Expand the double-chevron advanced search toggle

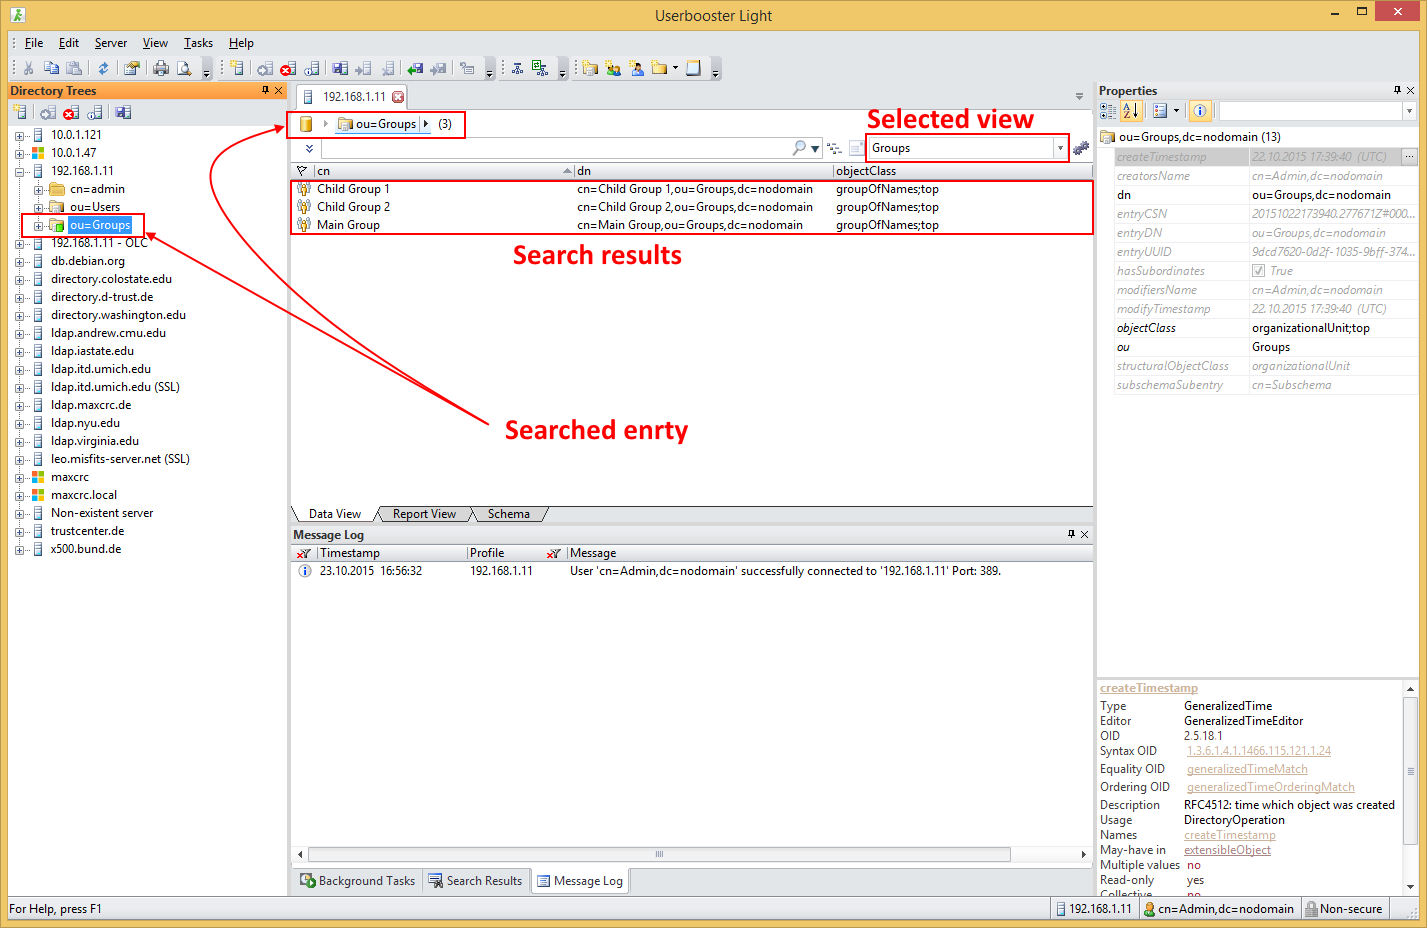309,148
